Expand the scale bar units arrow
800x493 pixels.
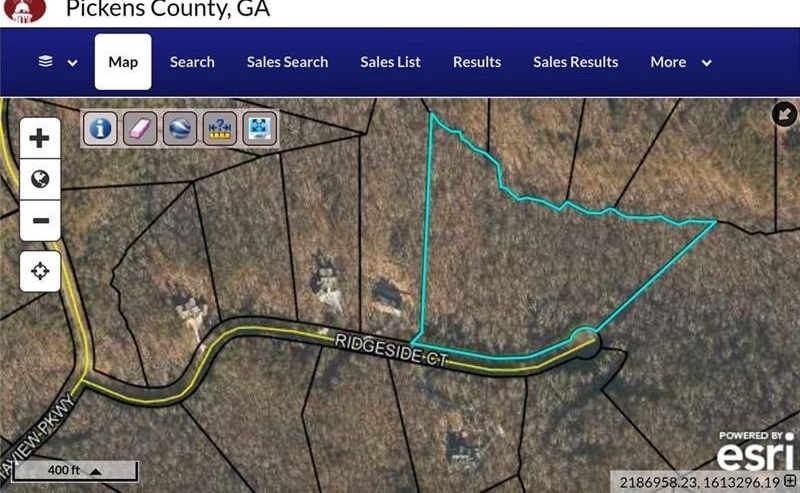[x=95, y=471]
